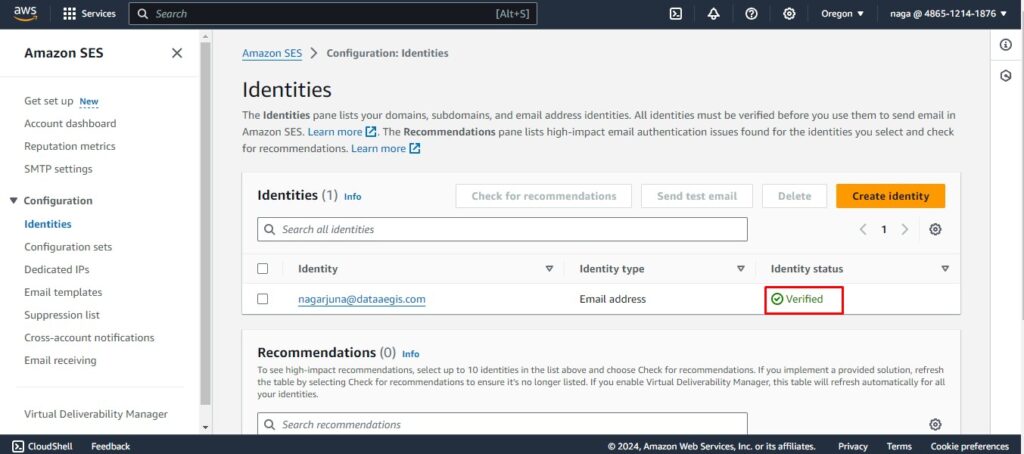This screenshot has width=1024, height=454.
Task: Click page number 1 in pagination
Action: point(884,229)
